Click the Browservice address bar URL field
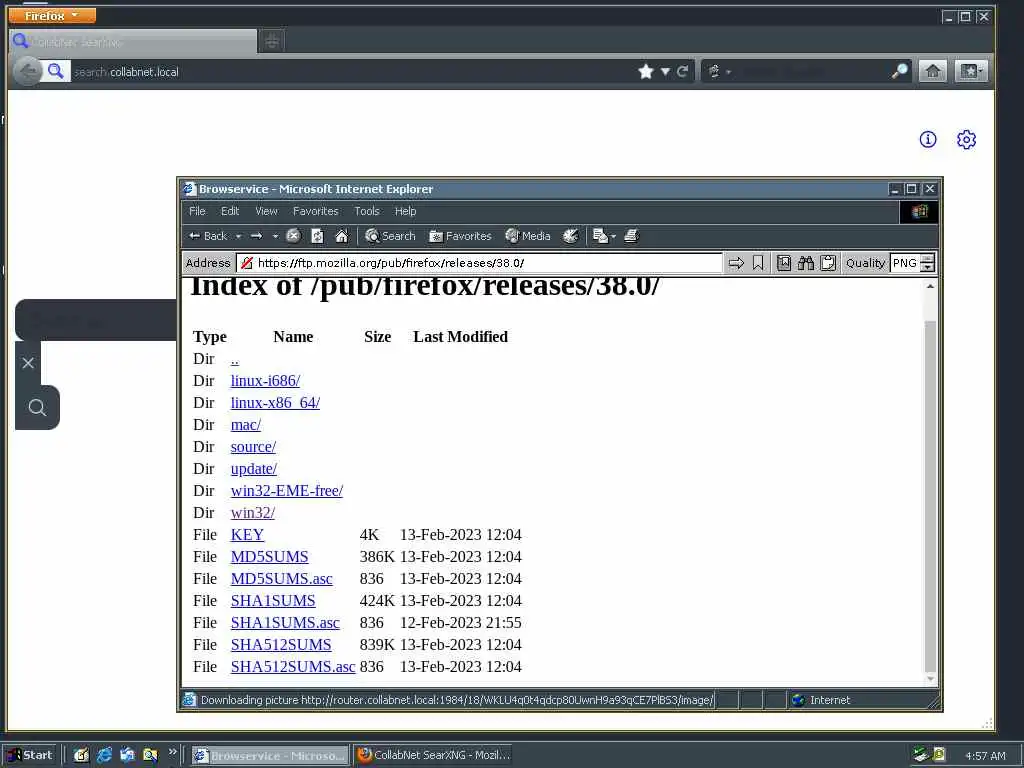Viewport: 1024px width, 768px height. [479, 263]
